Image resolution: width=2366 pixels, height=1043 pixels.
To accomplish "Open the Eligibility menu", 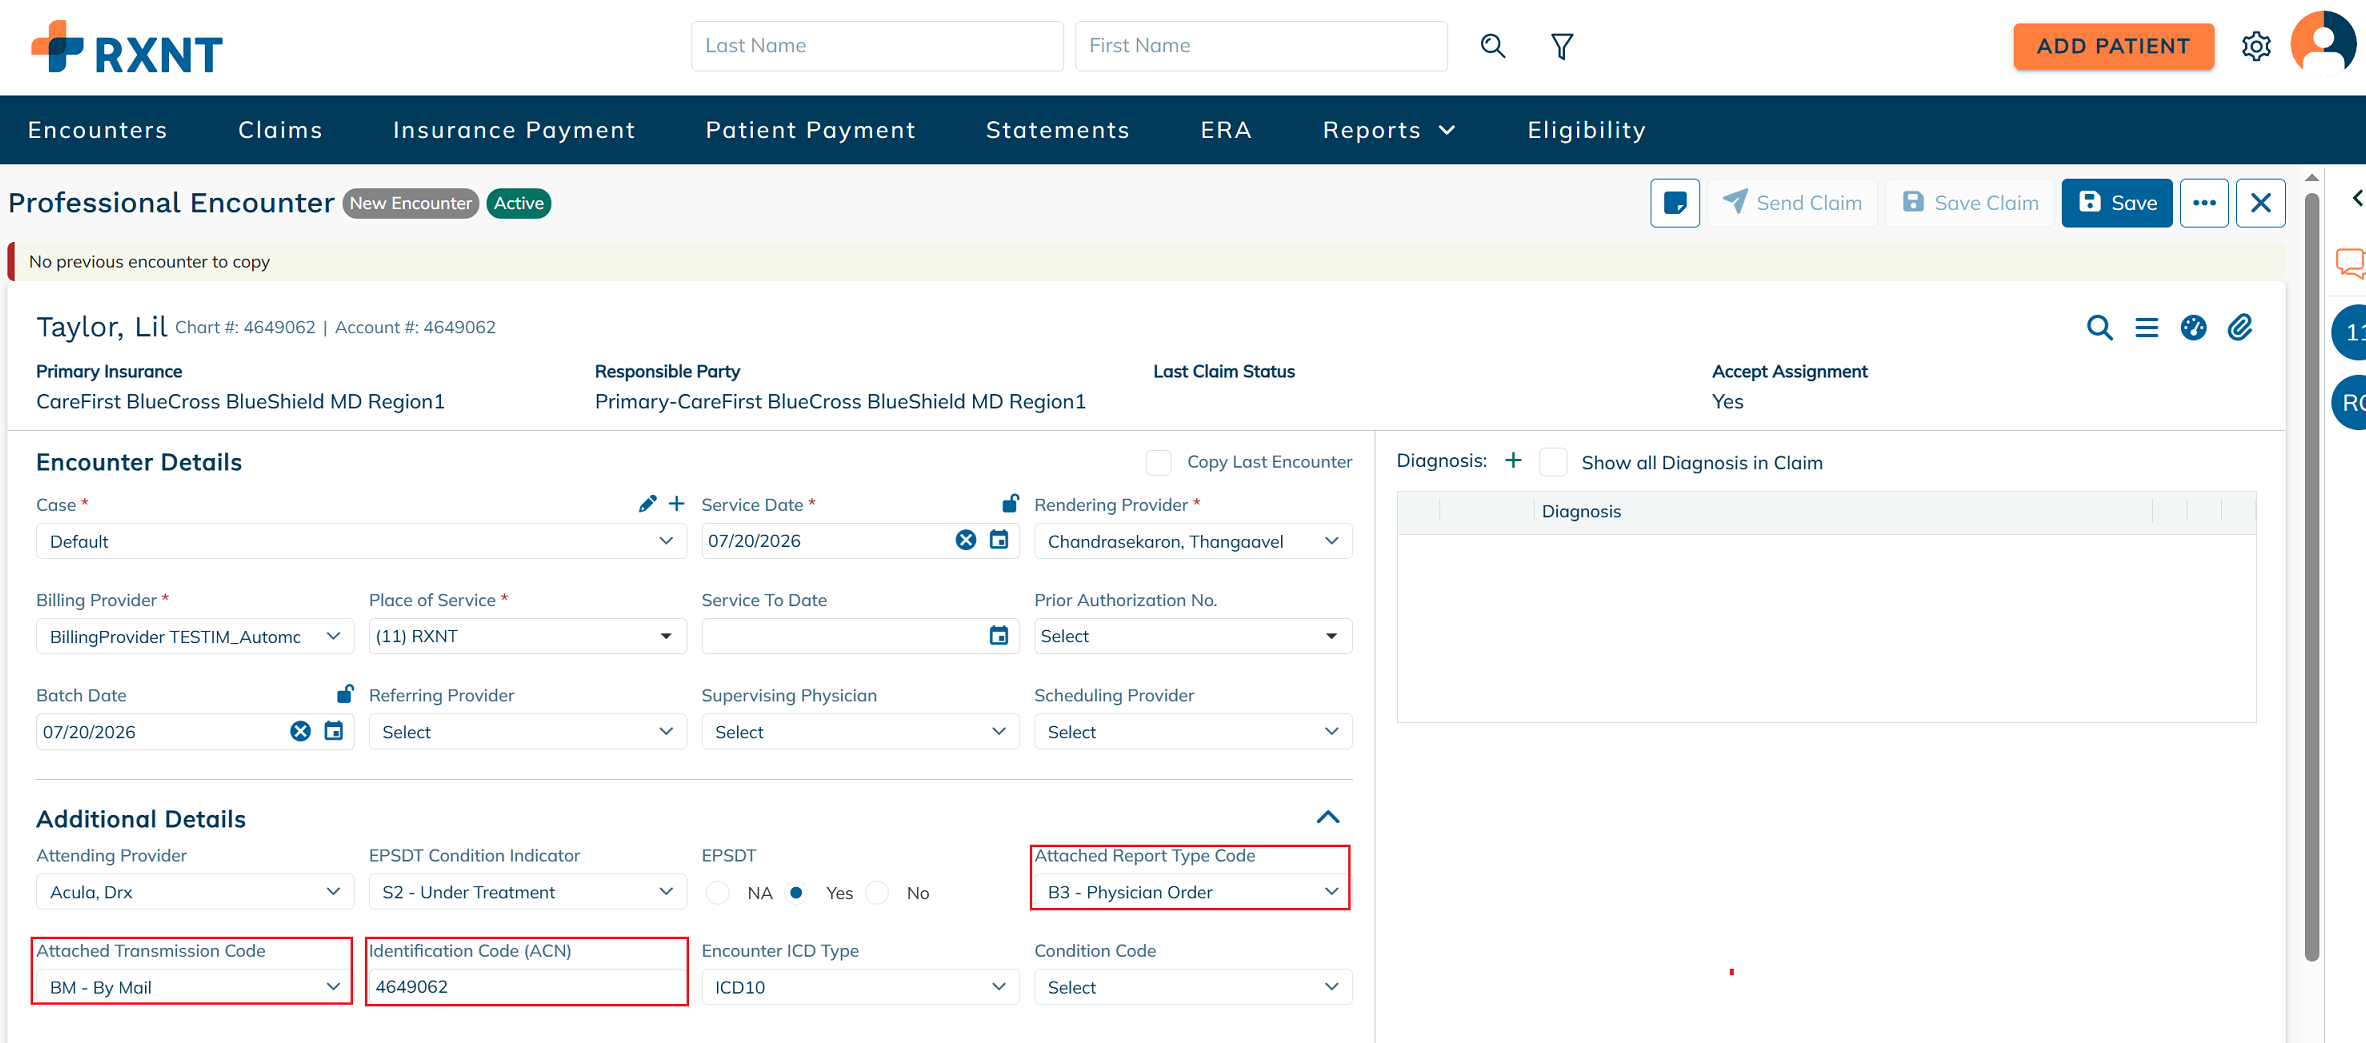I will coord(1587,130).
